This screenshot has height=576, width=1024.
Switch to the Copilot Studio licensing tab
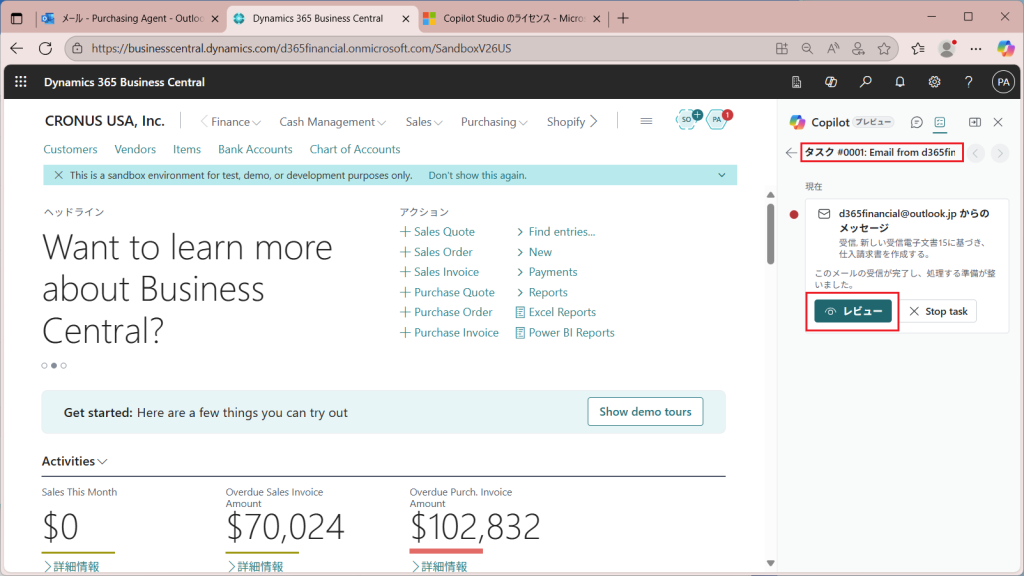click(512, 18)
